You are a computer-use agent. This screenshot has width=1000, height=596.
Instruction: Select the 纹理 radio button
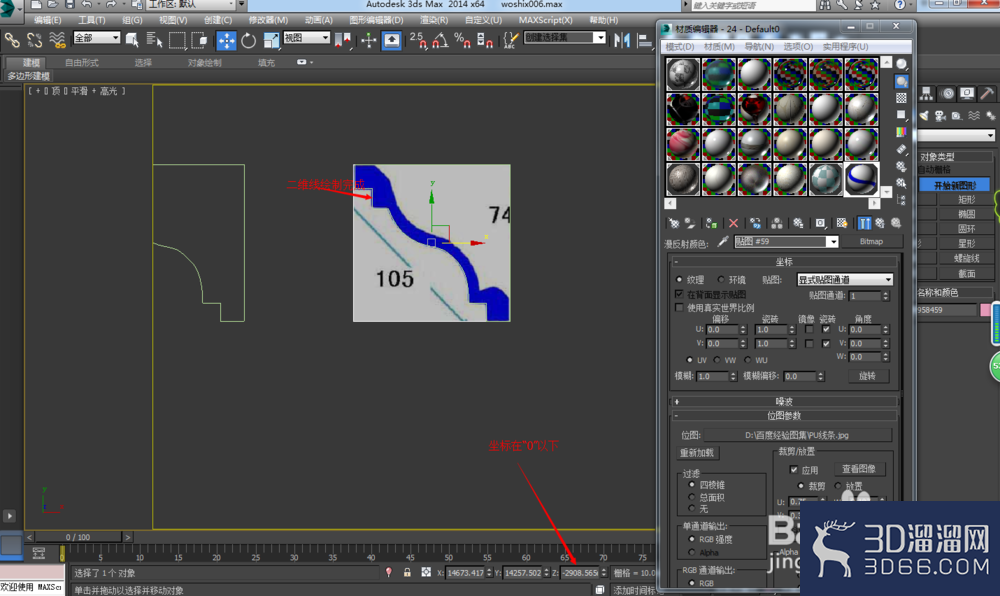click(679, 279)
